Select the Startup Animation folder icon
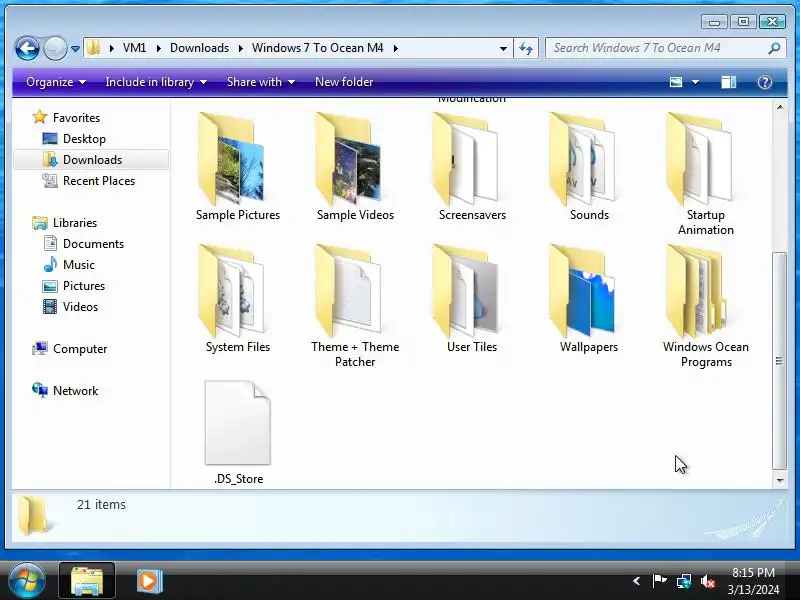This screenshot has height=600, width=800. tap(700, 159)
